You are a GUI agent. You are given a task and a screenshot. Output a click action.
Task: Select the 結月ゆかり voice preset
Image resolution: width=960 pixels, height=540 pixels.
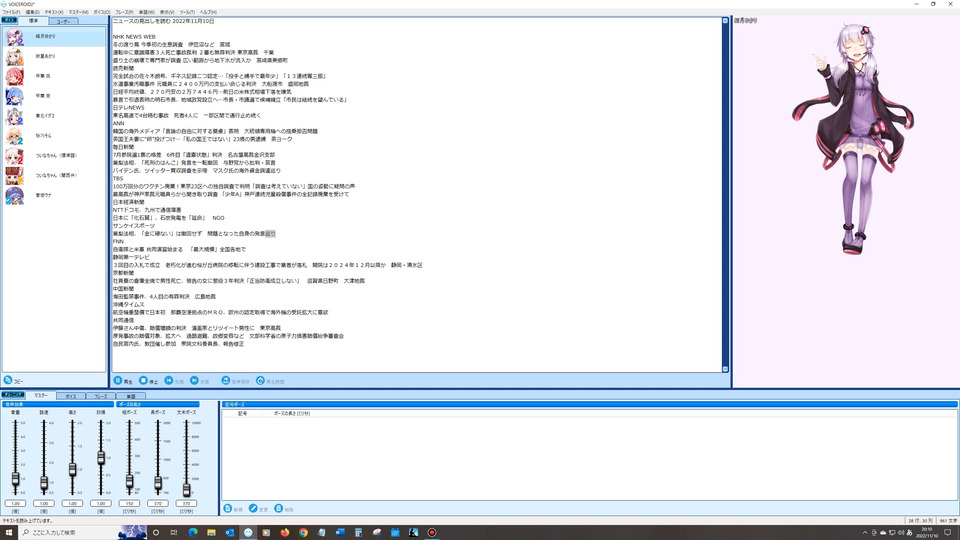(x=54, y=37)
